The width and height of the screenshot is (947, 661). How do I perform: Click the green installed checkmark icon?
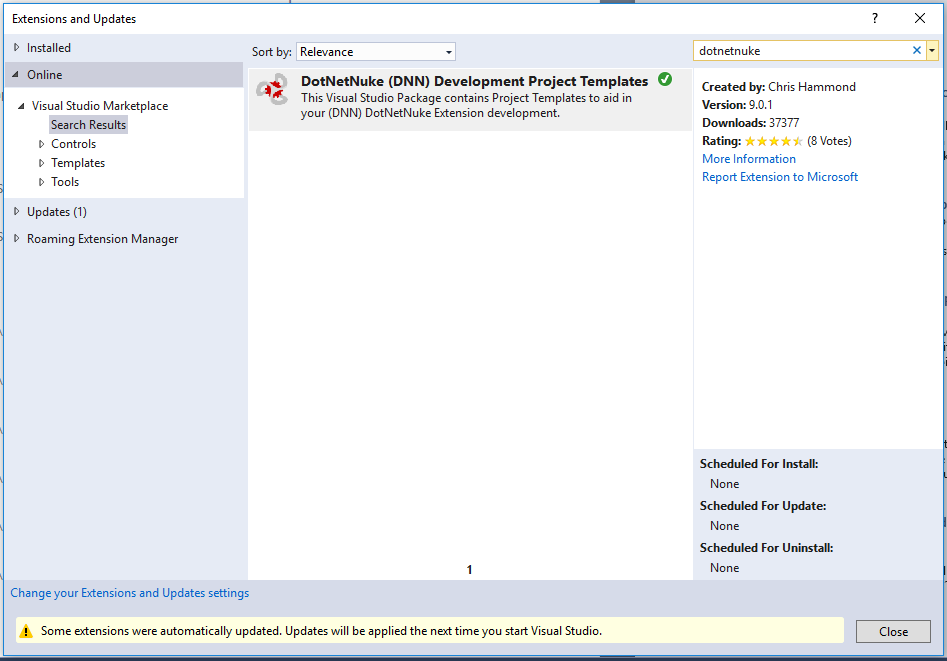click(x=665, y=79)
